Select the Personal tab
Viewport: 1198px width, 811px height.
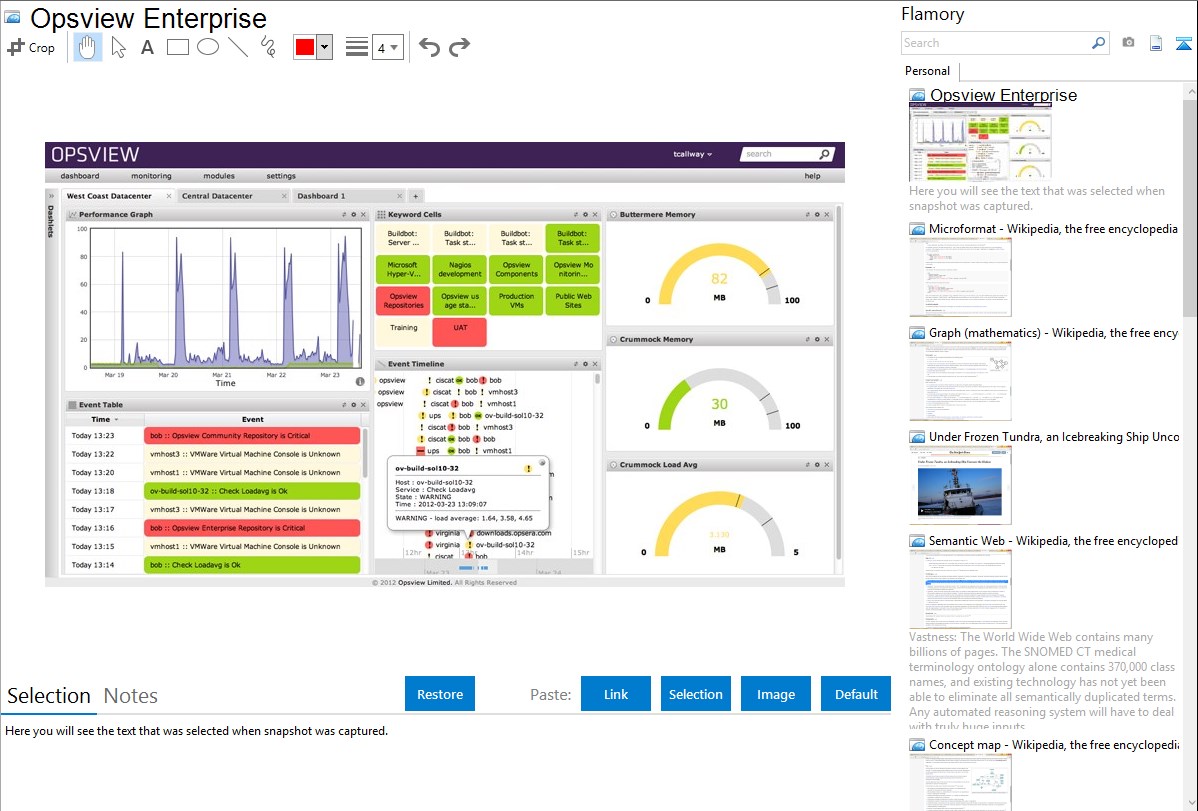[x=928, y=71]
